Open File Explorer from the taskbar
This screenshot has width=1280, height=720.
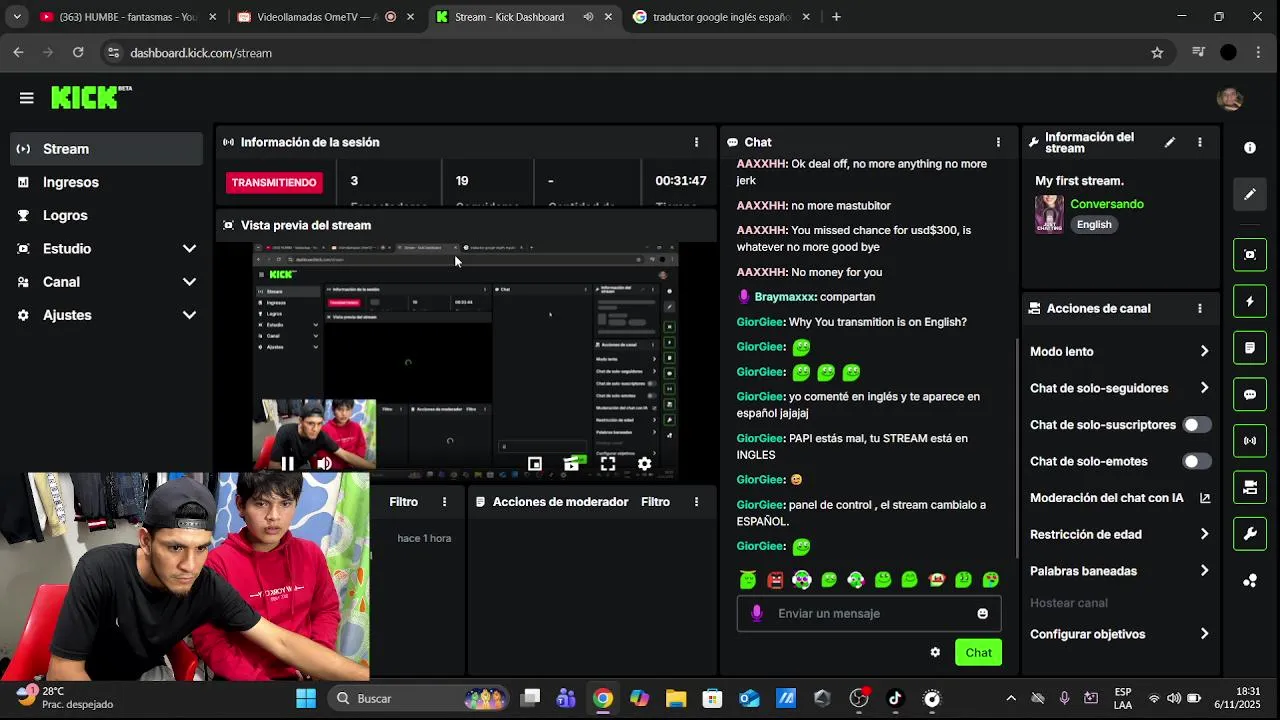pyautogui.click(x=675, y=698)
